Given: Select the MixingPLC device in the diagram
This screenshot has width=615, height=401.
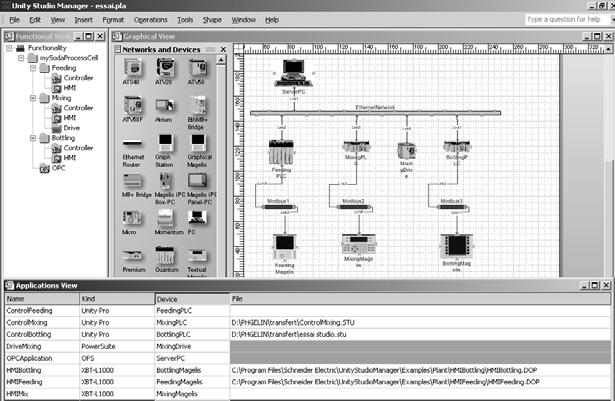Looking at the screenshot, I should (356, 147).
